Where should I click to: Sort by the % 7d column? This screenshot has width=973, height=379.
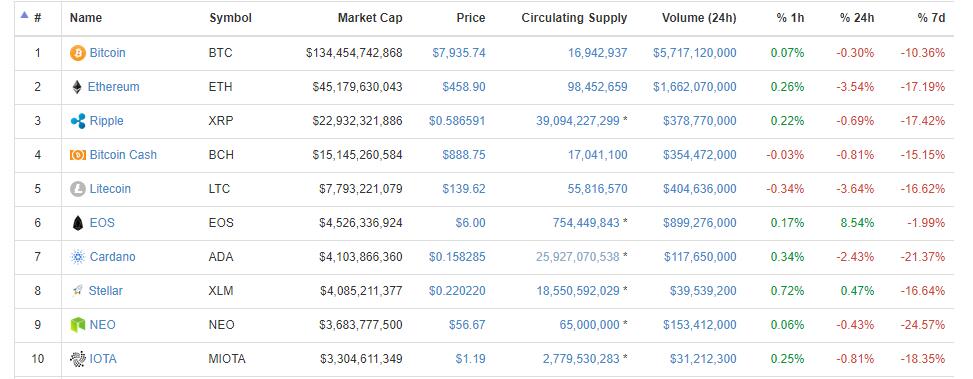[931, 18]
